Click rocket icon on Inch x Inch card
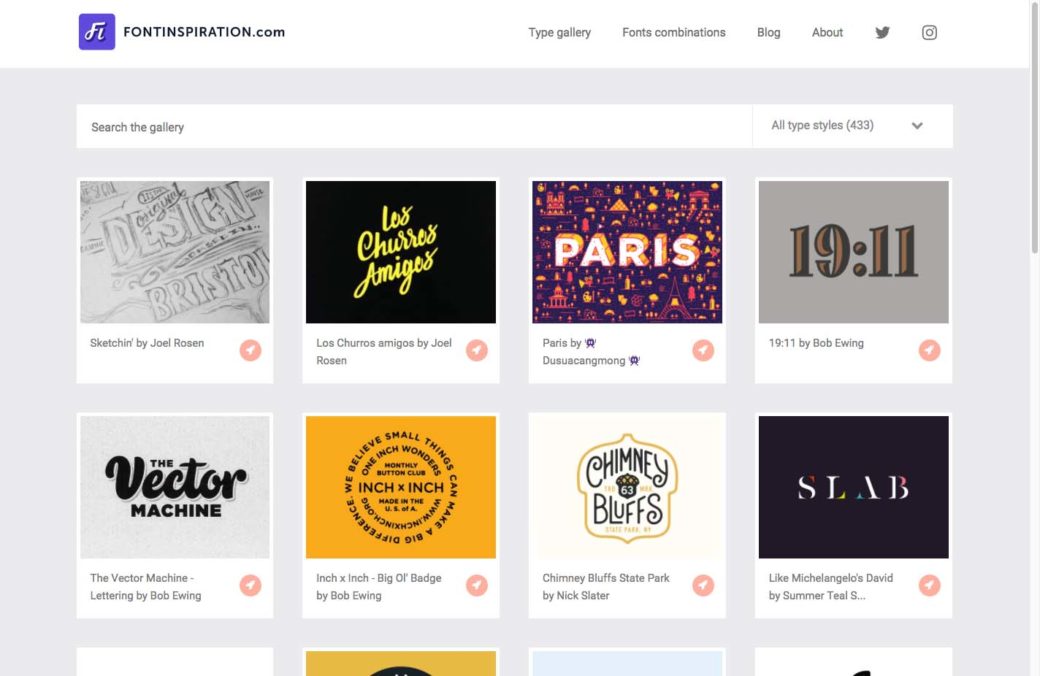This screenshot has width=1040, height=676. pyautogui.click(x=477, y=585)
